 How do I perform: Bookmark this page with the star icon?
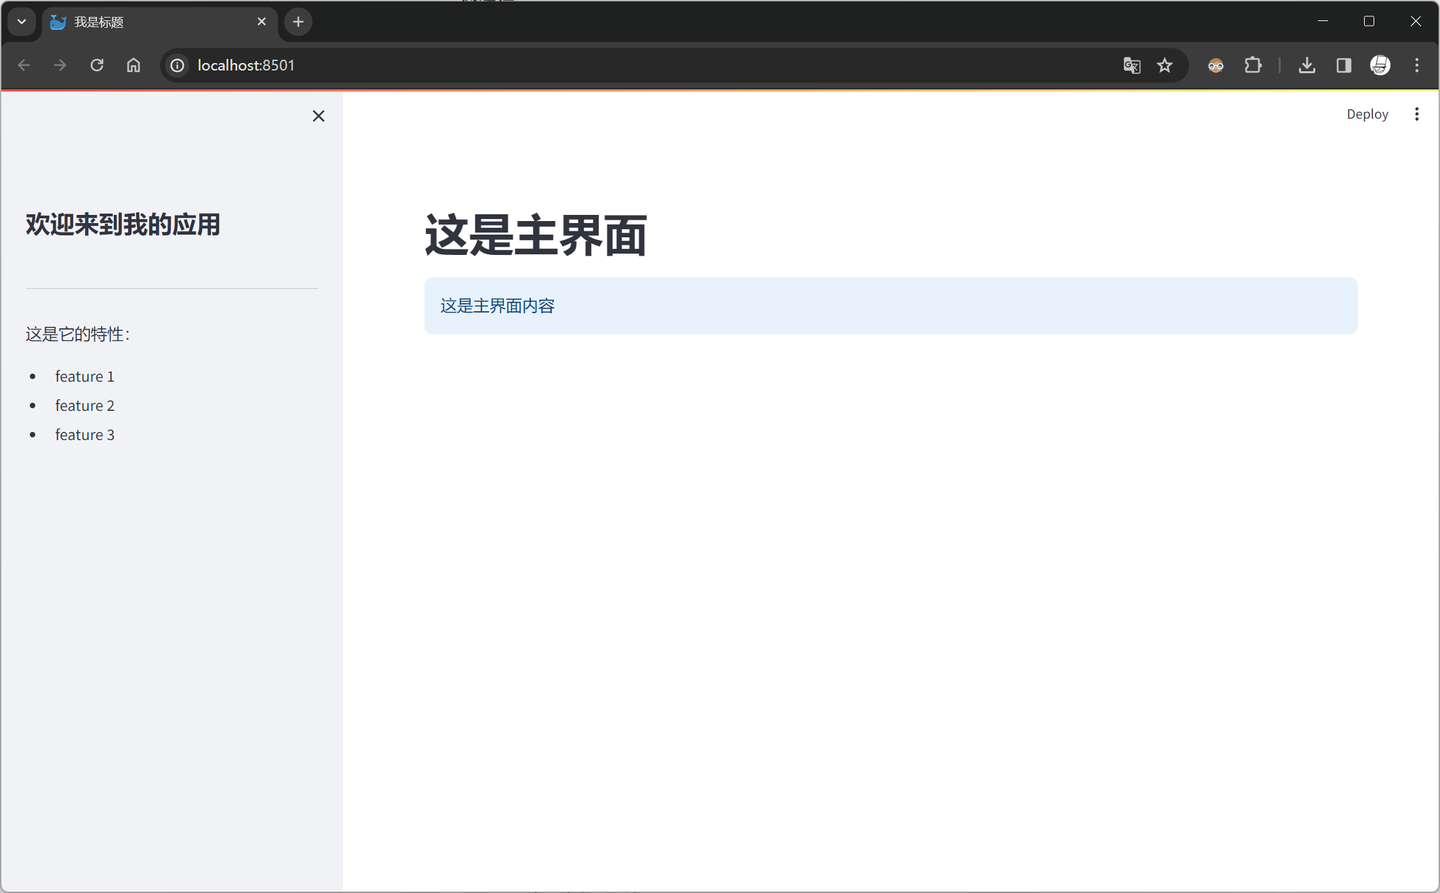tap(1165, 65)
